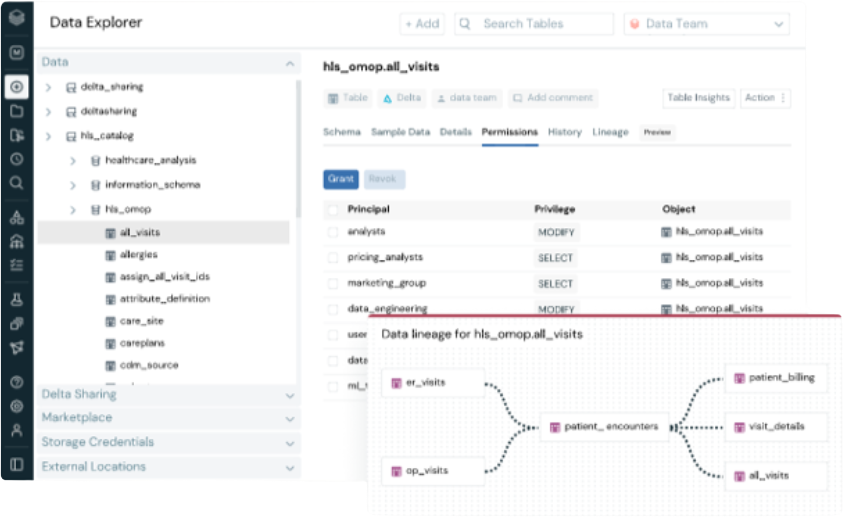Select the patient_encounters lineage node
The height and width of the screenshot is (517, 843).
(604, 427)
